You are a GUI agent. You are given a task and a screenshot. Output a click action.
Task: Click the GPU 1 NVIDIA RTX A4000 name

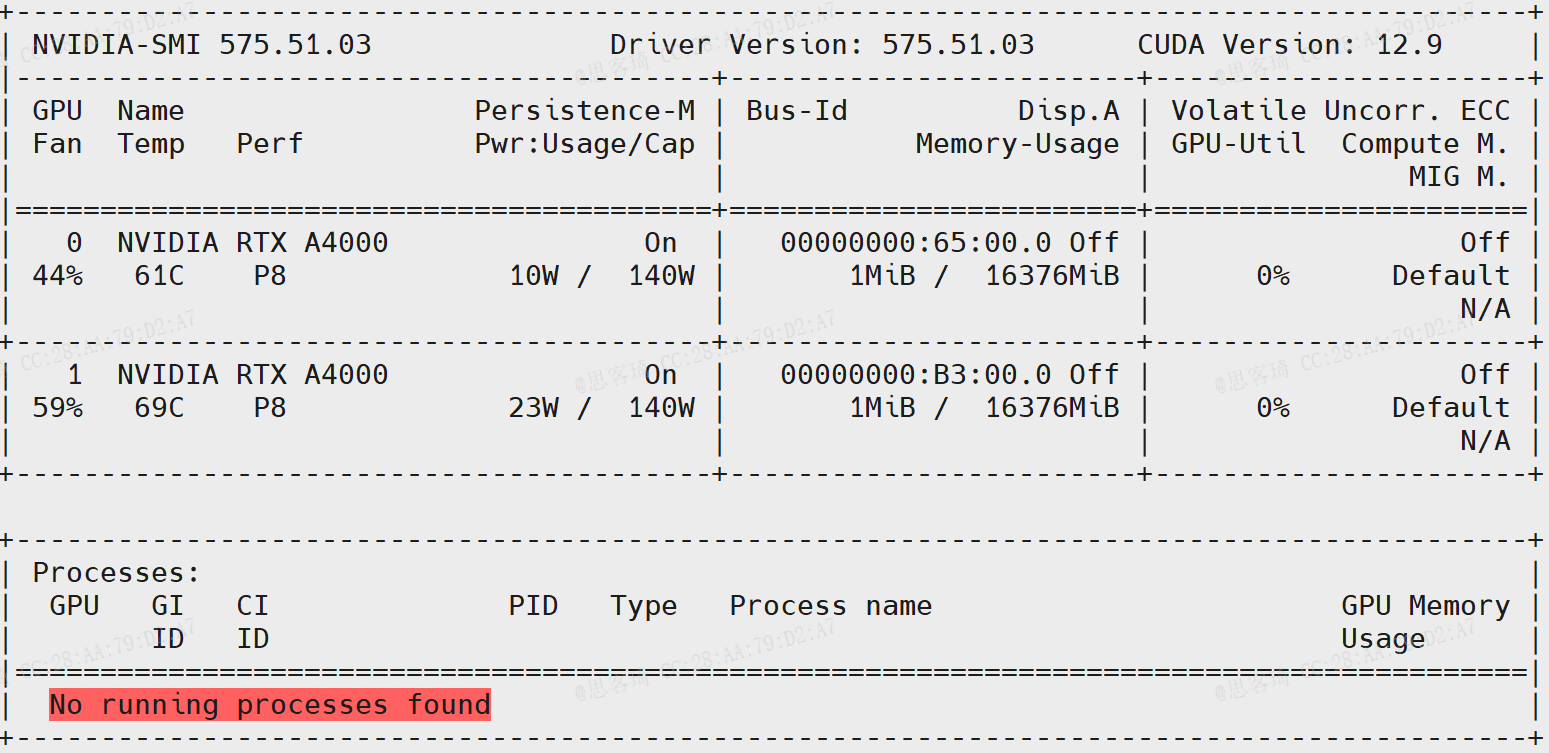click(253, 375)
